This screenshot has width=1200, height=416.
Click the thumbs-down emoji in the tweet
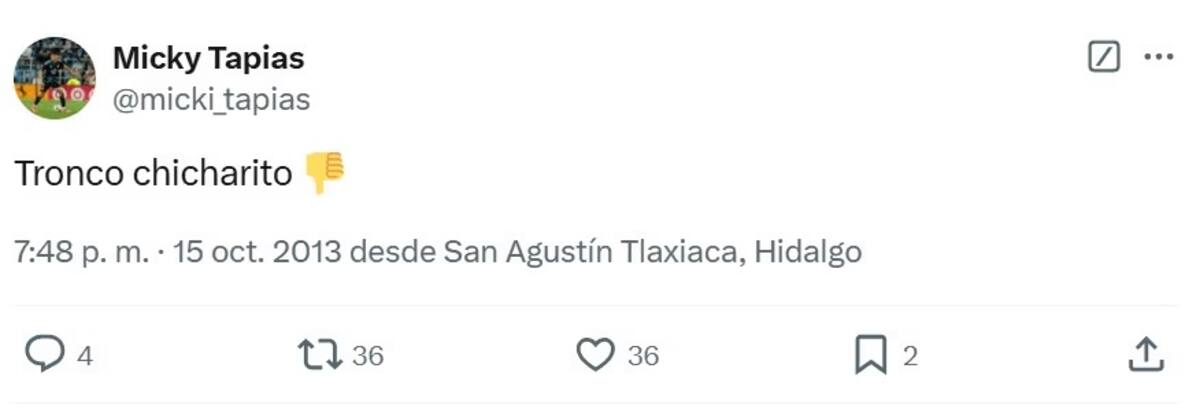(x=324, y=172)
